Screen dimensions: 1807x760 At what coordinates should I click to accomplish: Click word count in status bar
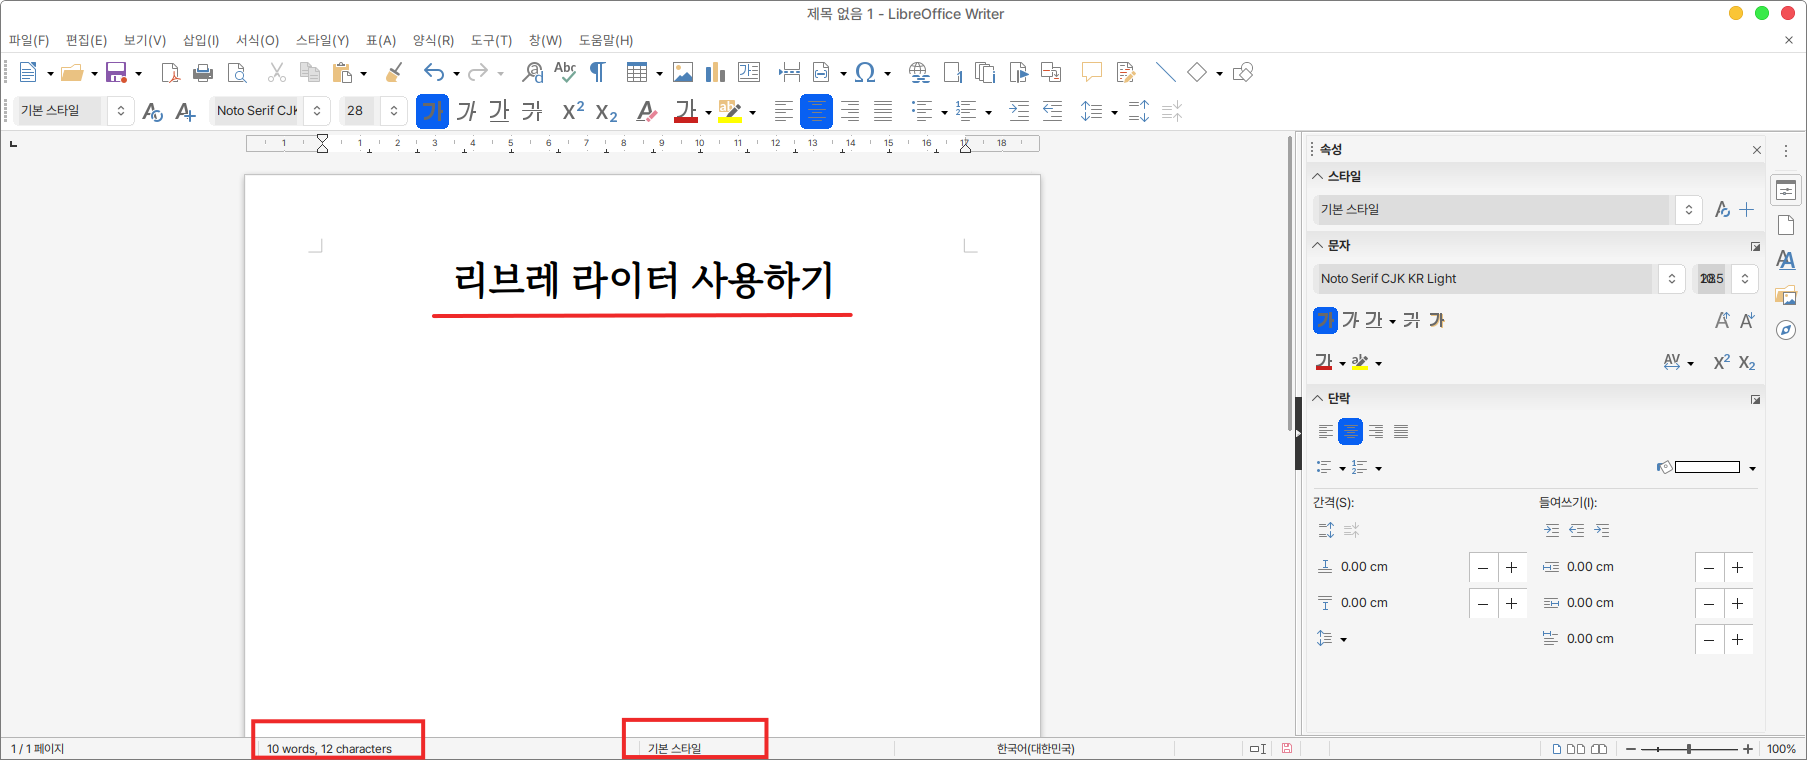click(x=329, y=748)
